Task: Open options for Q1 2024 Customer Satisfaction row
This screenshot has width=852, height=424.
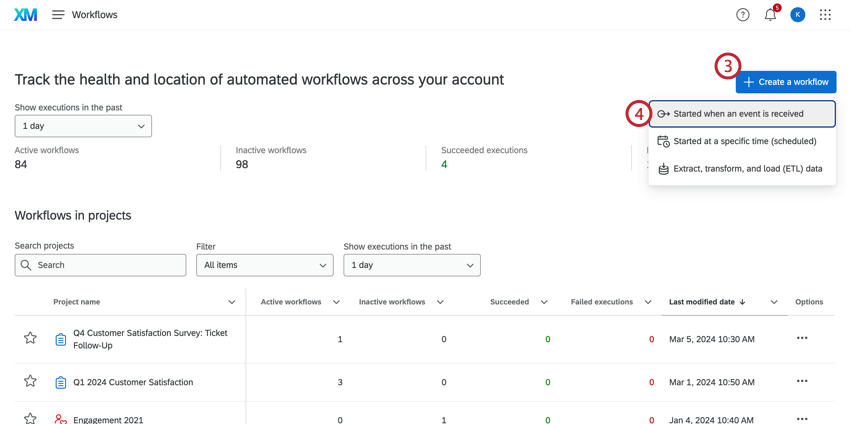Action: point(802,381)
